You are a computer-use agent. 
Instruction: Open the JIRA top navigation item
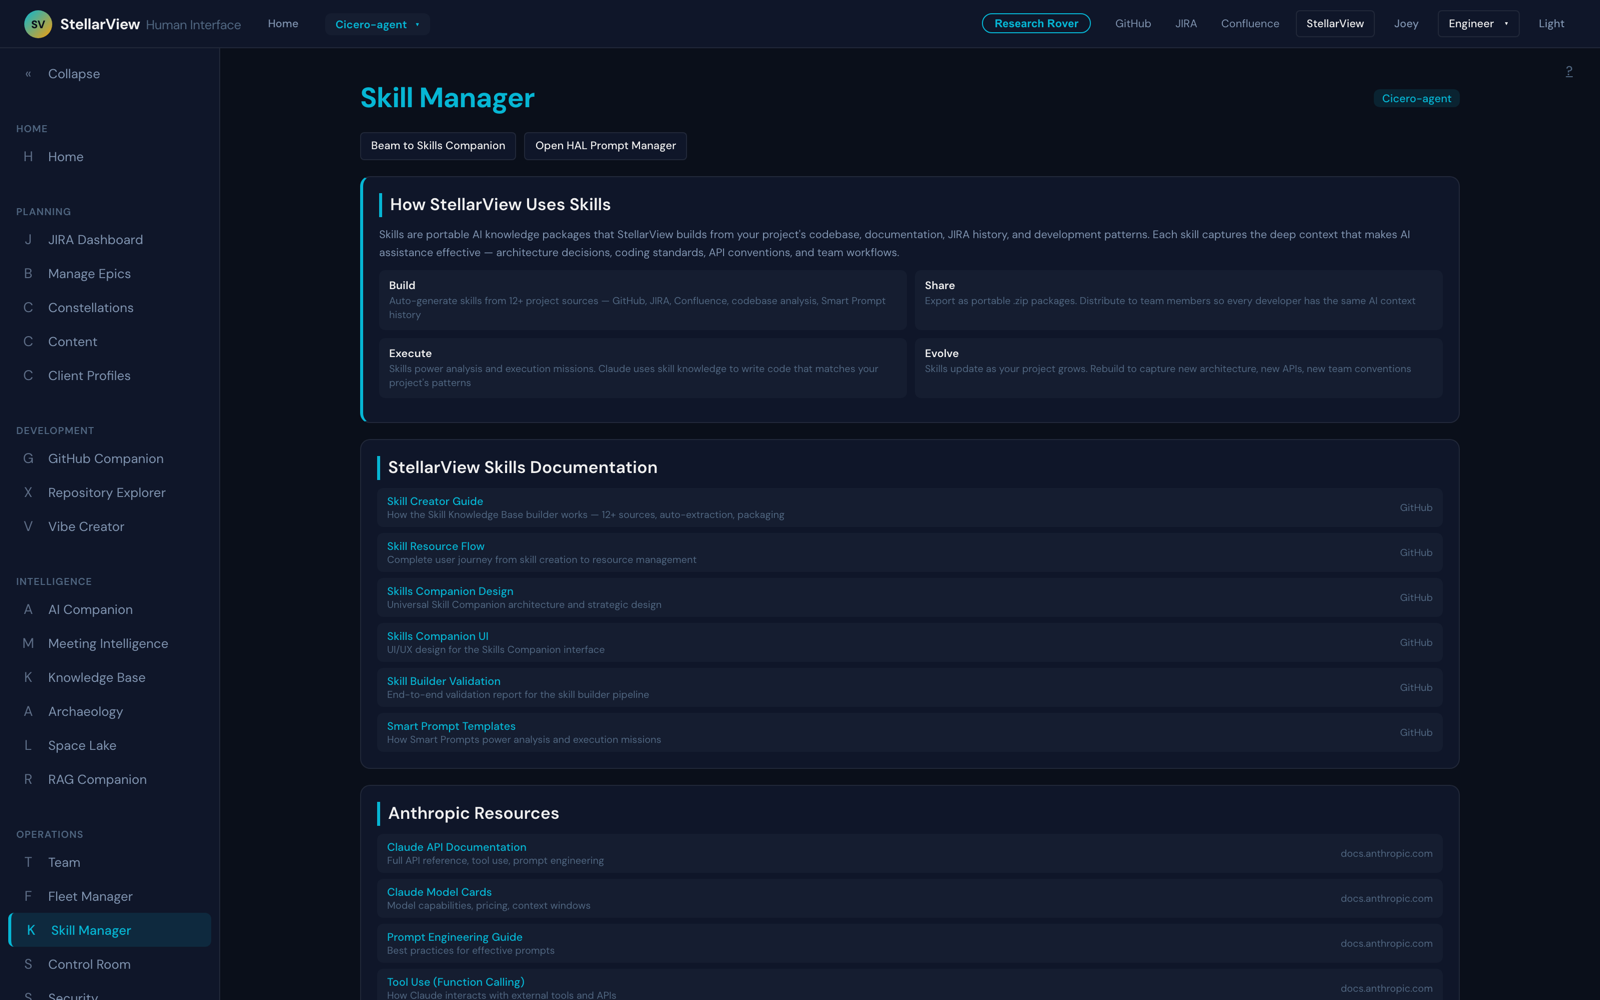1186,24
